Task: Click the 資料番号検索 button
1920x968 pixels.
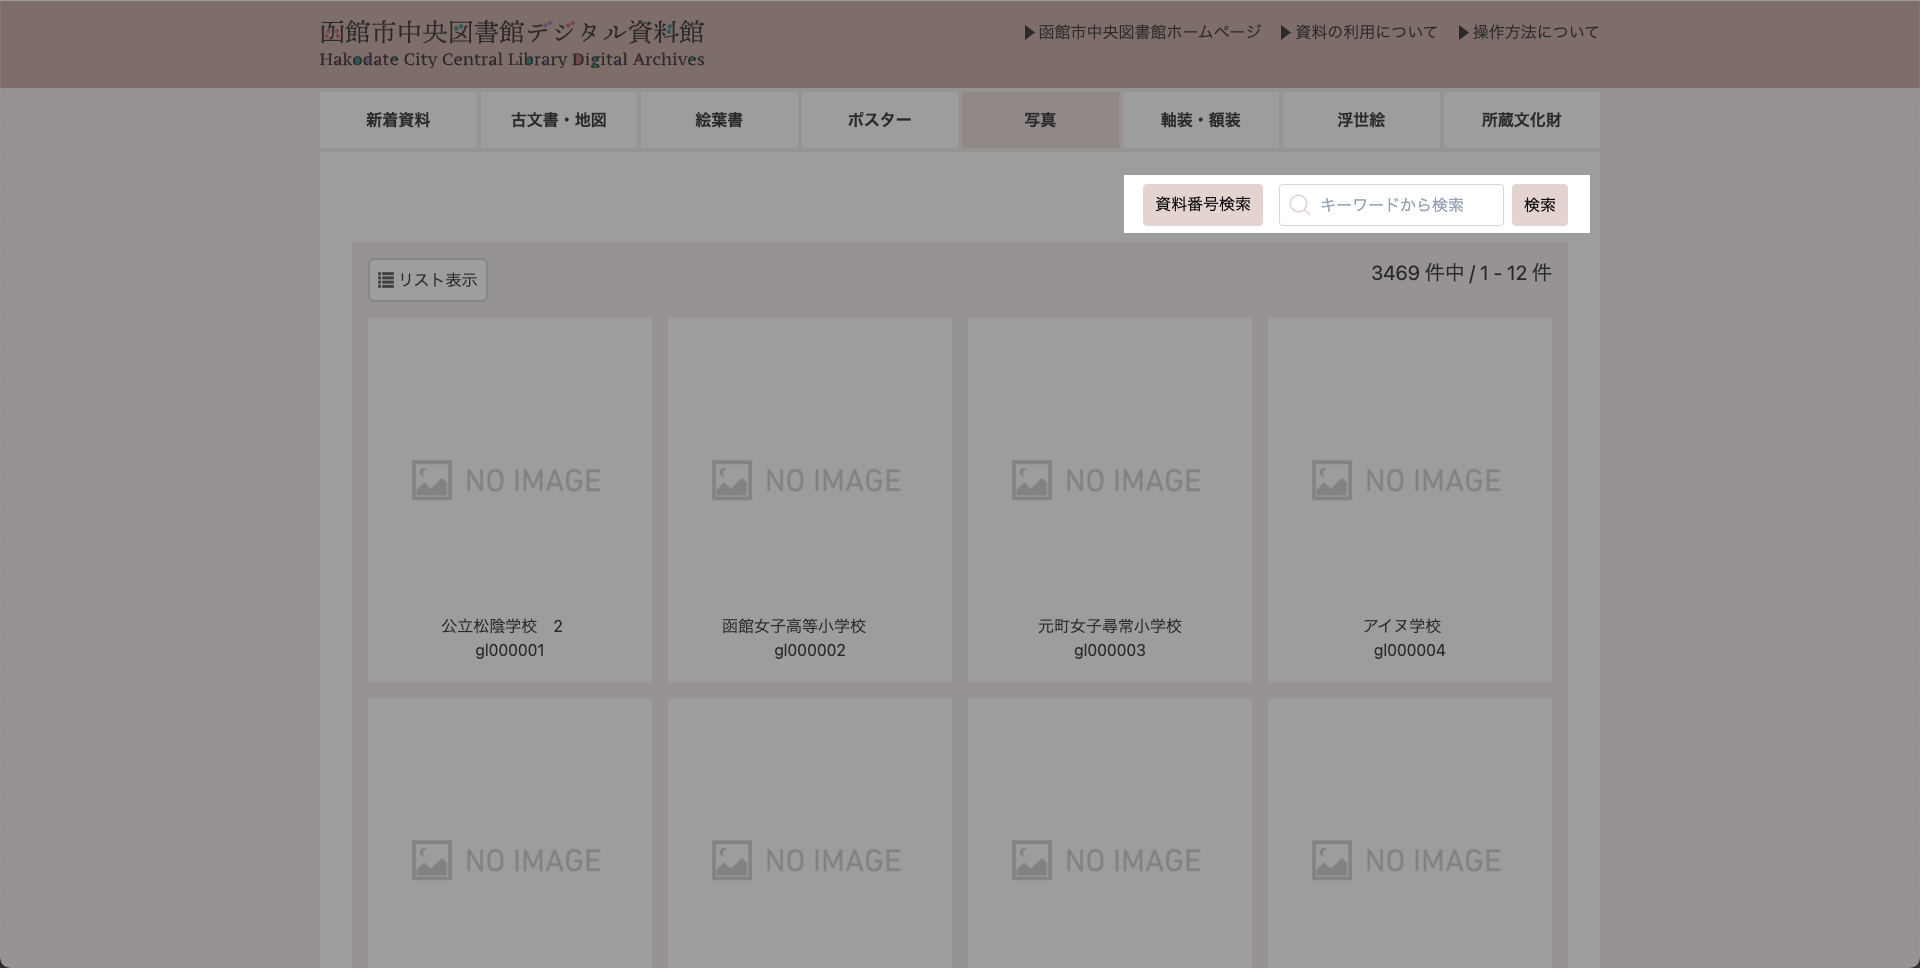Action: pyautogui.click(x=1203, y=205)
